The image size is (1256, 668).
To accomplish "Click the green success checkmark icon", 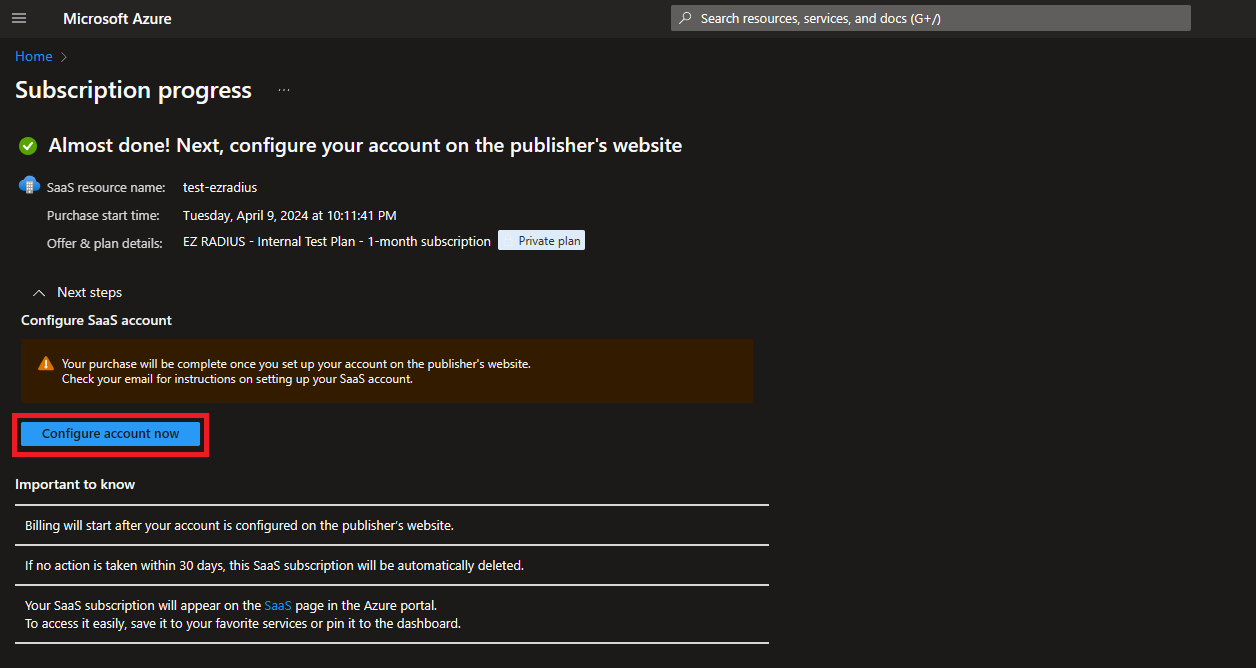I will click(x=28, y=146).
